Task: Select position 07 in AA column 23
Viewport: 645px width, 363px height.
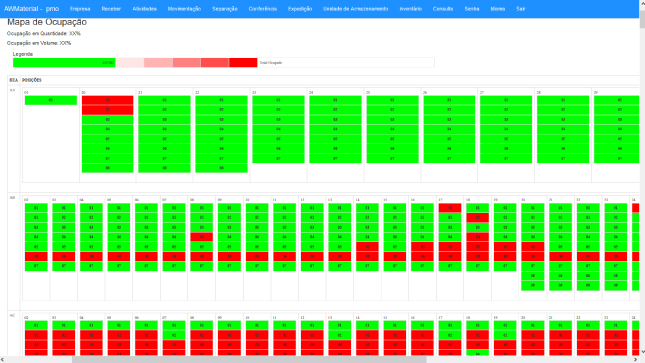Action: pyautogui.click(x=278, y=158)
